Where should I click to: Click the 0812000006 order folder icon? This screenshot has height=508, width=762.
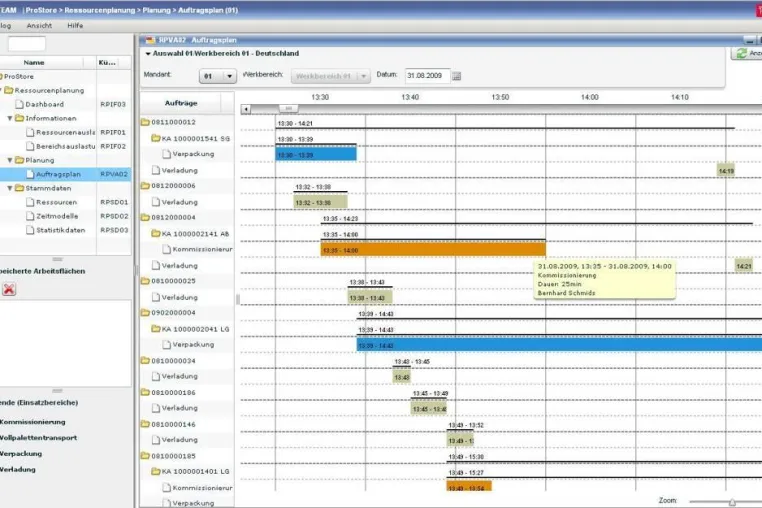coord(145,185)
